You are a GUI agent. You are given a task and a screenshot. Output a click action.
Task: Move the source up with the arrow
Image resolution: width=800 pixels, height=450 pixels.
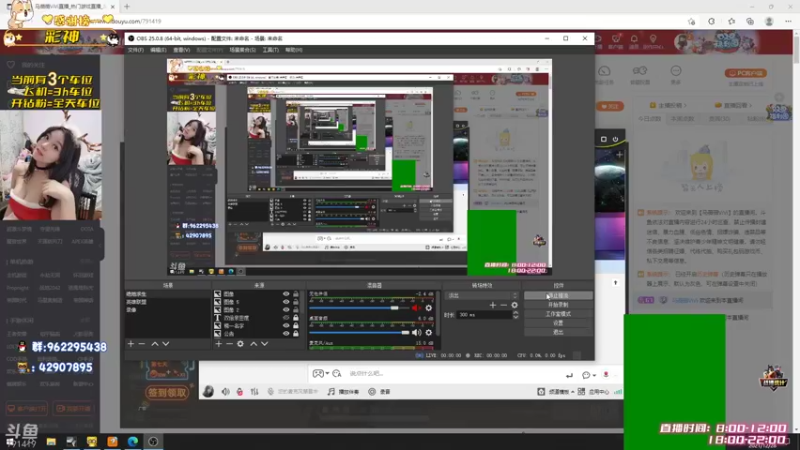[x=254, y=344]
